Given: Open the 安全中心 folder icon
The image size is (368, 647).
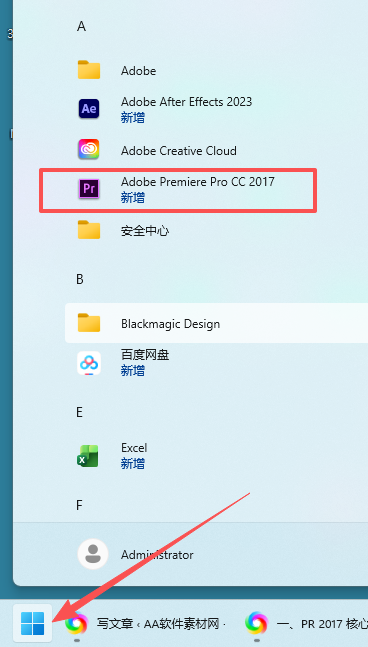Looking at the screenshot, I should [89, 230].
